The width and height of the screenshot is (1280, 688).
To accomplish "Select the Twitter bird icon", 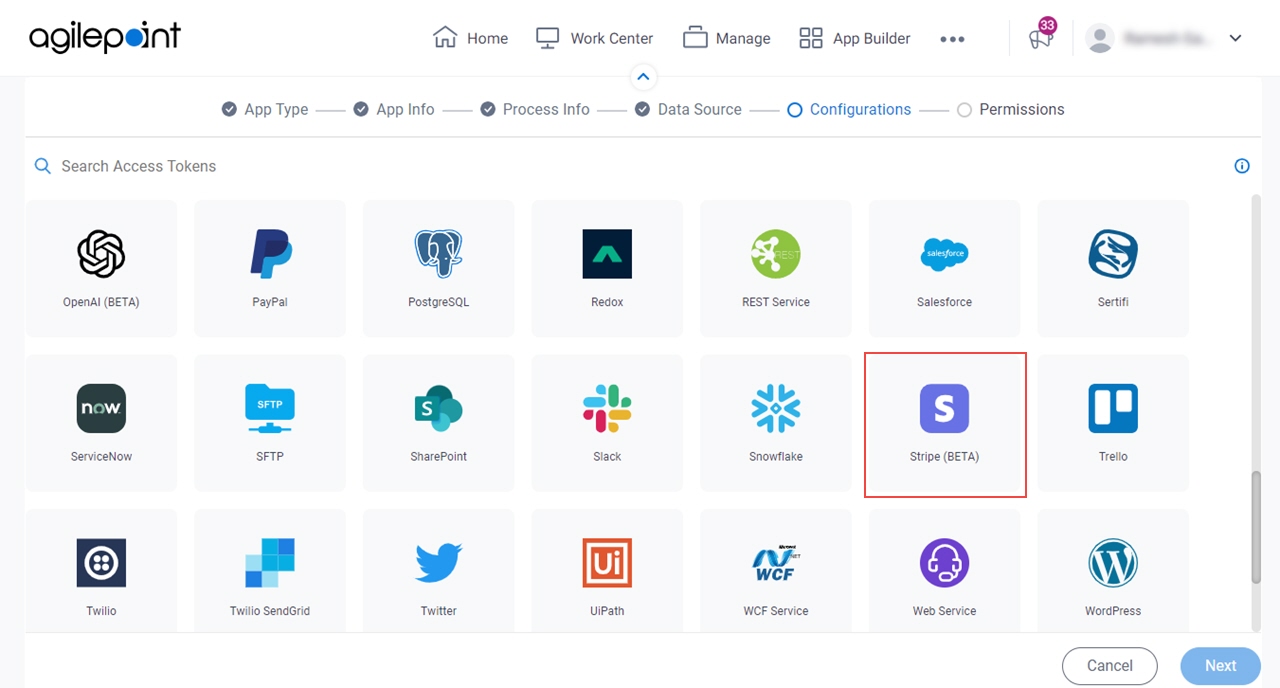I will coord(438,563).
